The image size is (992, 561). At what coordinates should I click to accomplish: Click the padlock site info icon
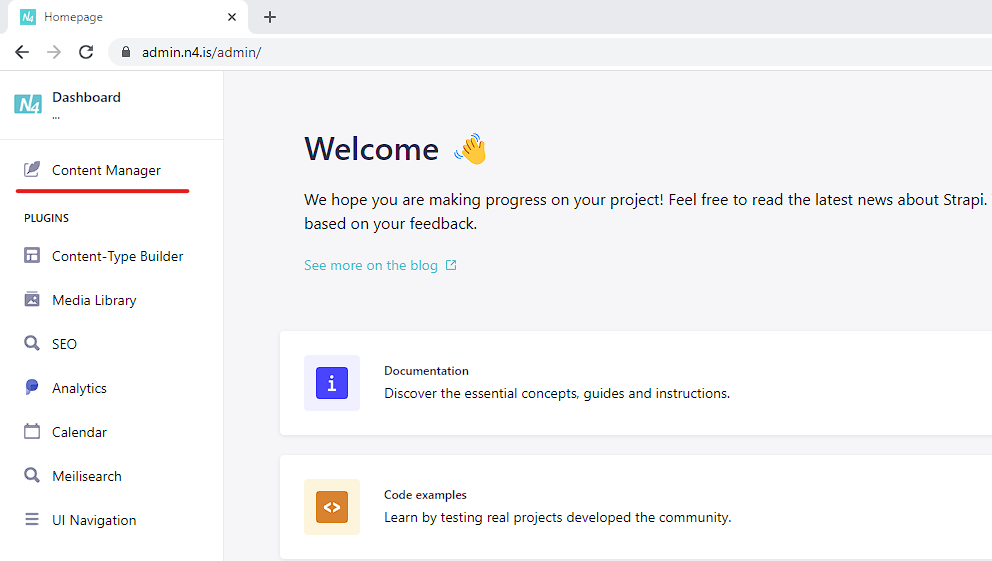point(126,52)
